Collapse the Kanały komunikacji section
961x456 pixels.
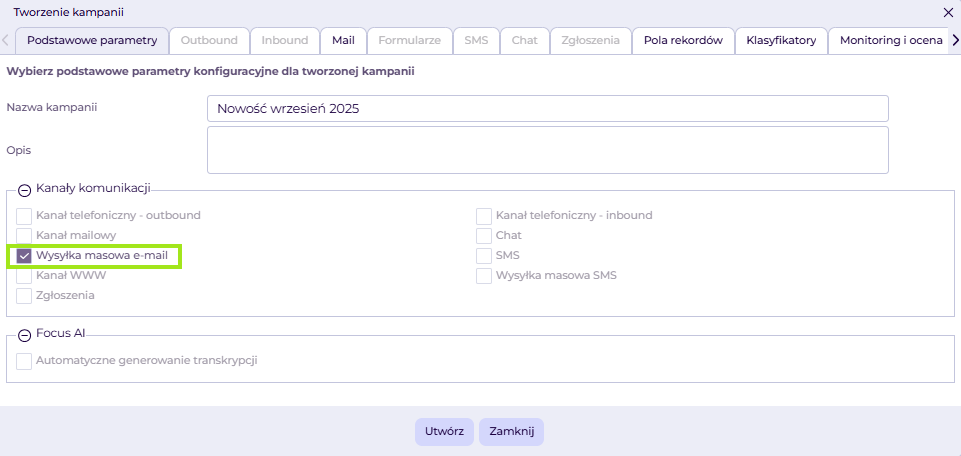(x=25, y=190)
